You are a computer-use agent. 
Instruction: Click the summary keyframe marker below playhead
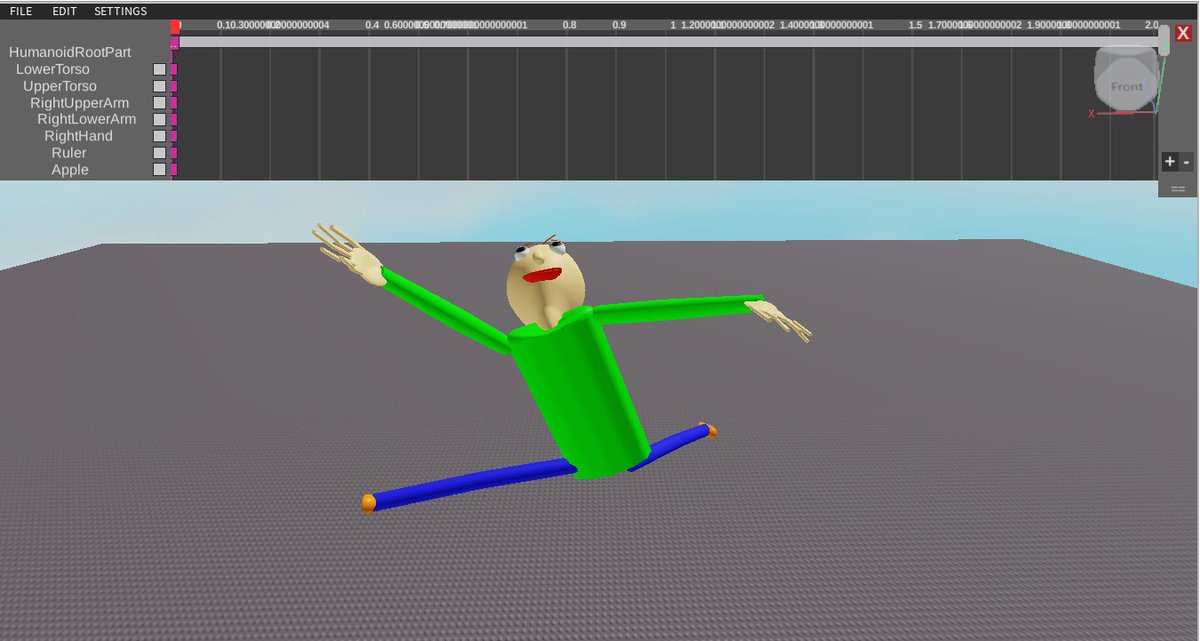(x=174, y=43)
